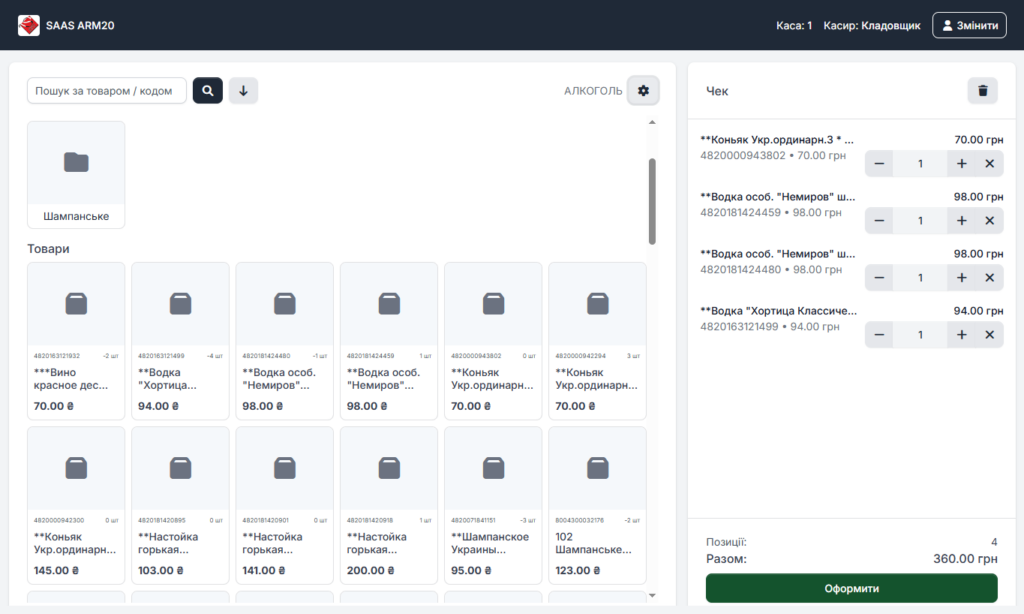This screenshot has width=1024, height=614.
Task: Increase quantity of Коньяк Укр.ординарн item
Action: [x=961, y=164]
